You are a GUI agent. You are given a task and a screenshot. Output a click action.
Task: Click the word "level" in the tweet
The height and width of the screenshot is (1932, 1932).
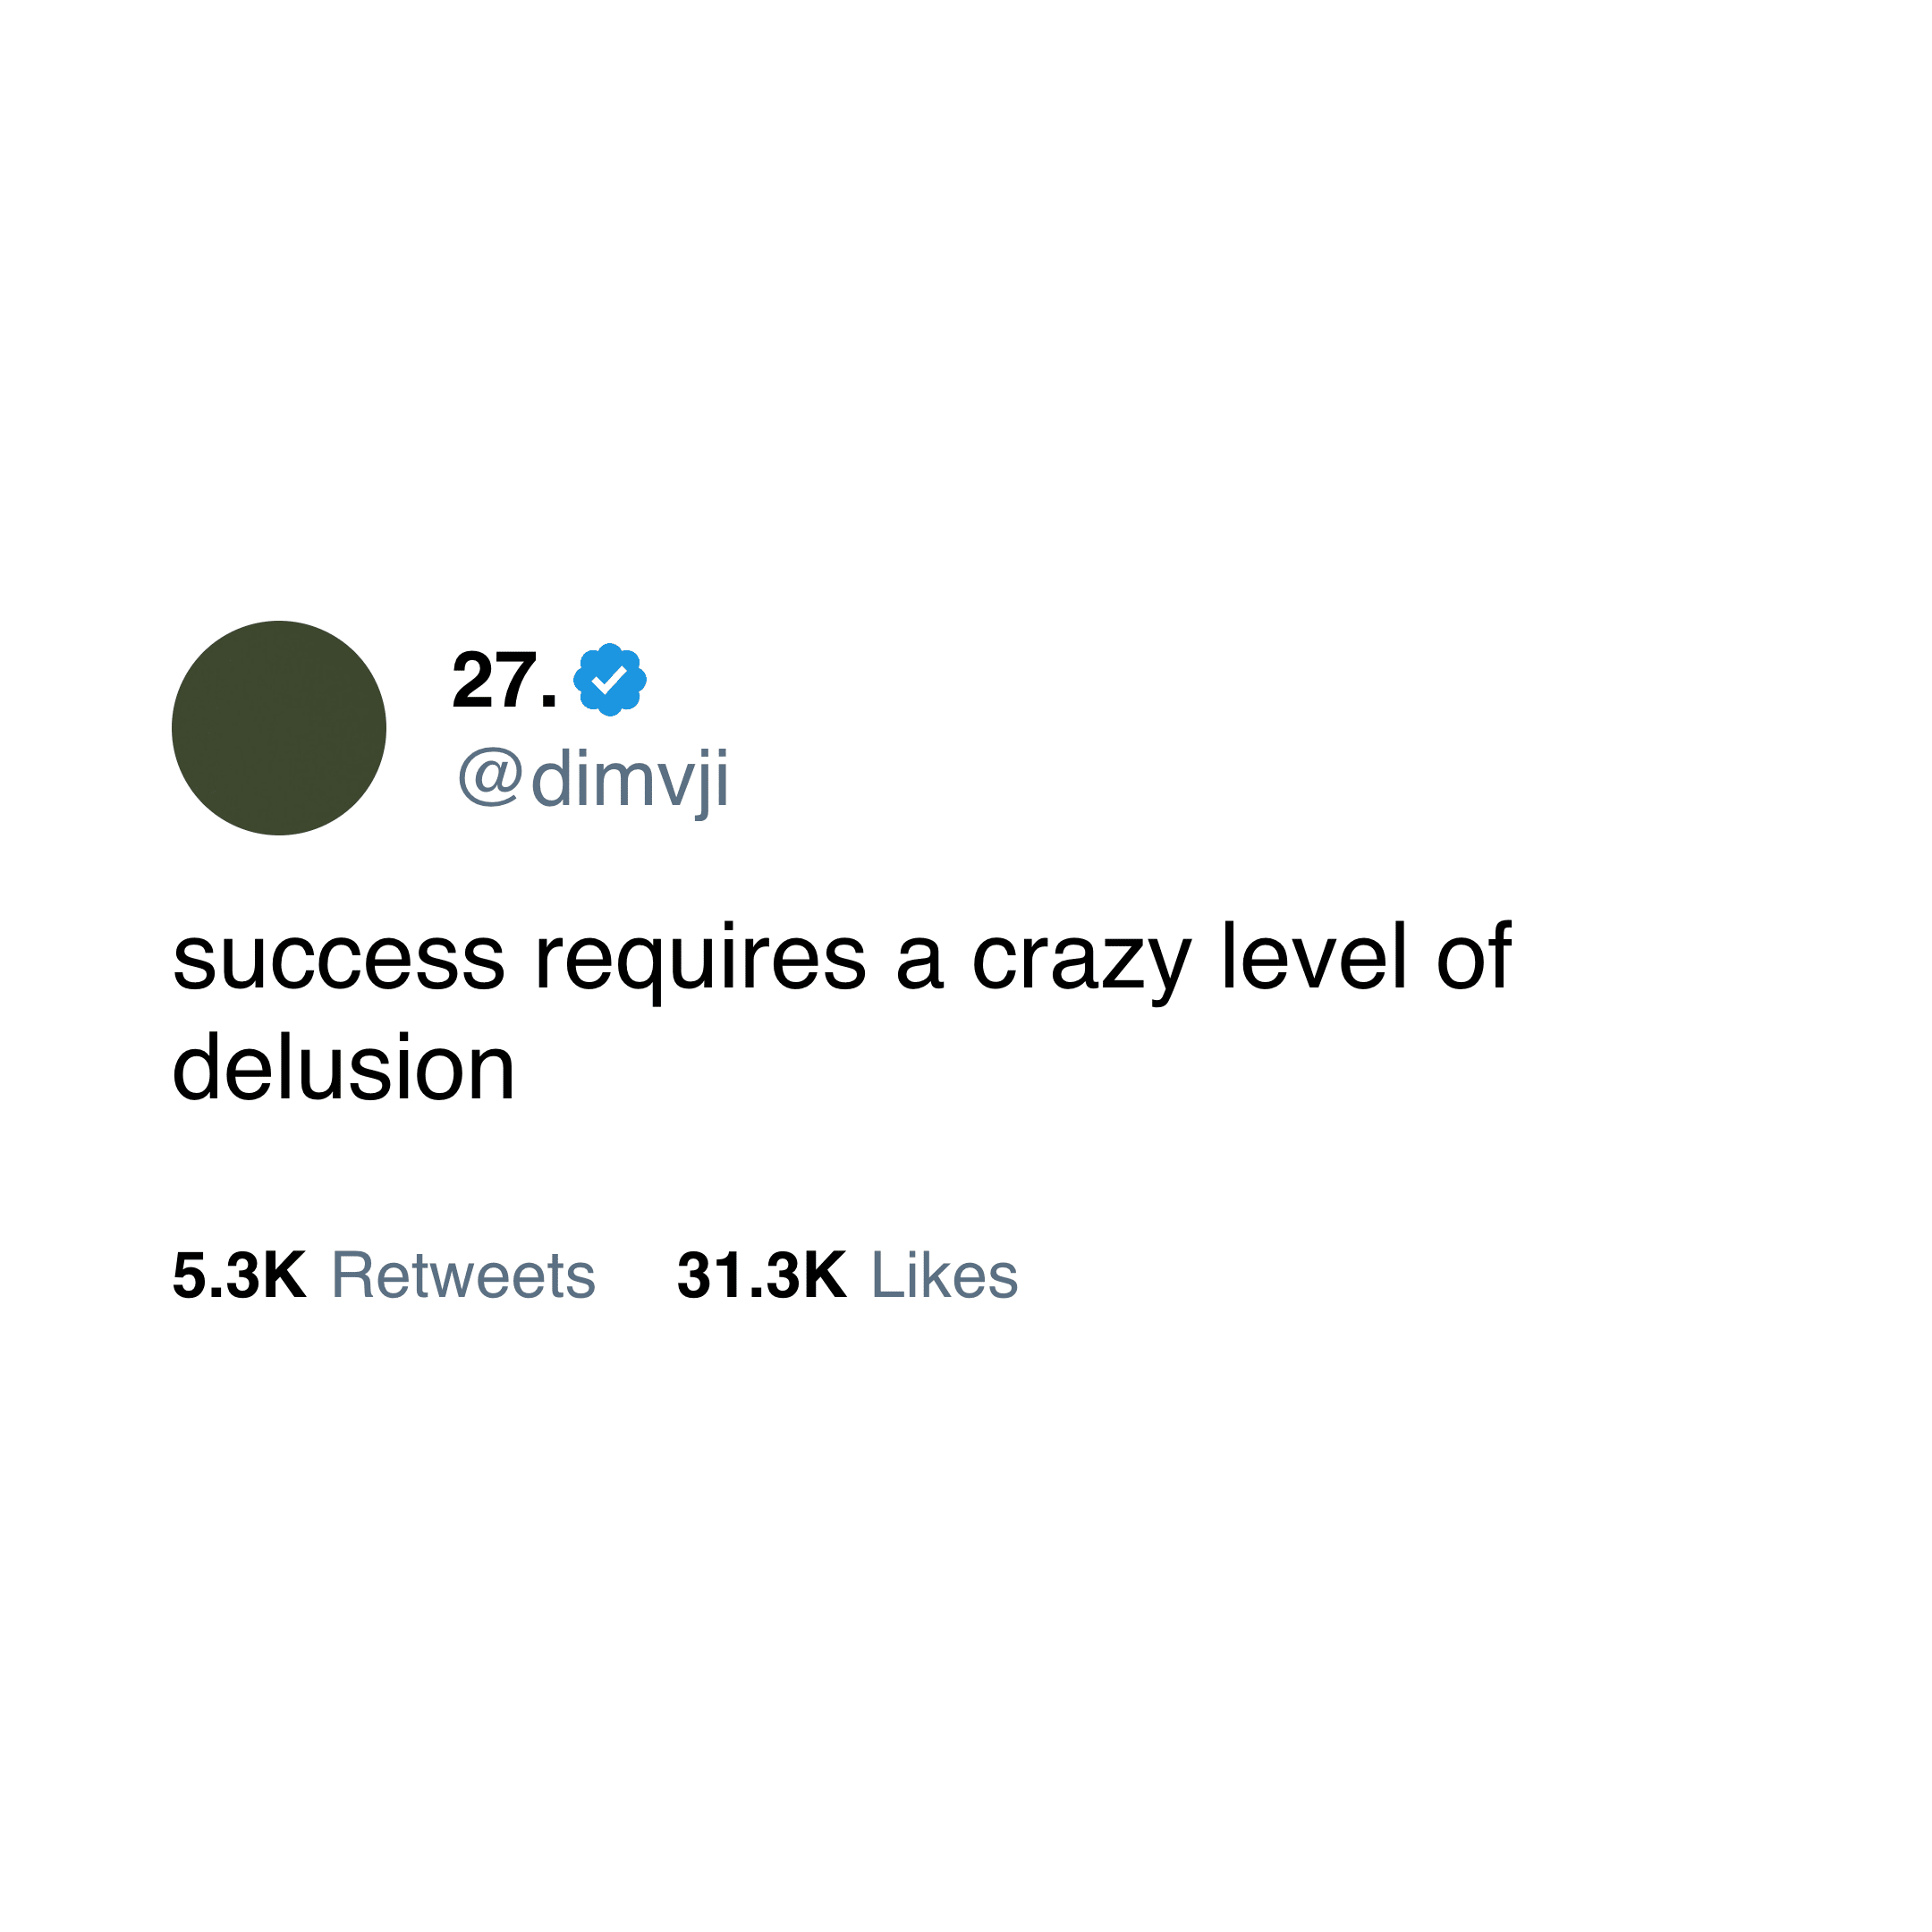(1315, 958)
